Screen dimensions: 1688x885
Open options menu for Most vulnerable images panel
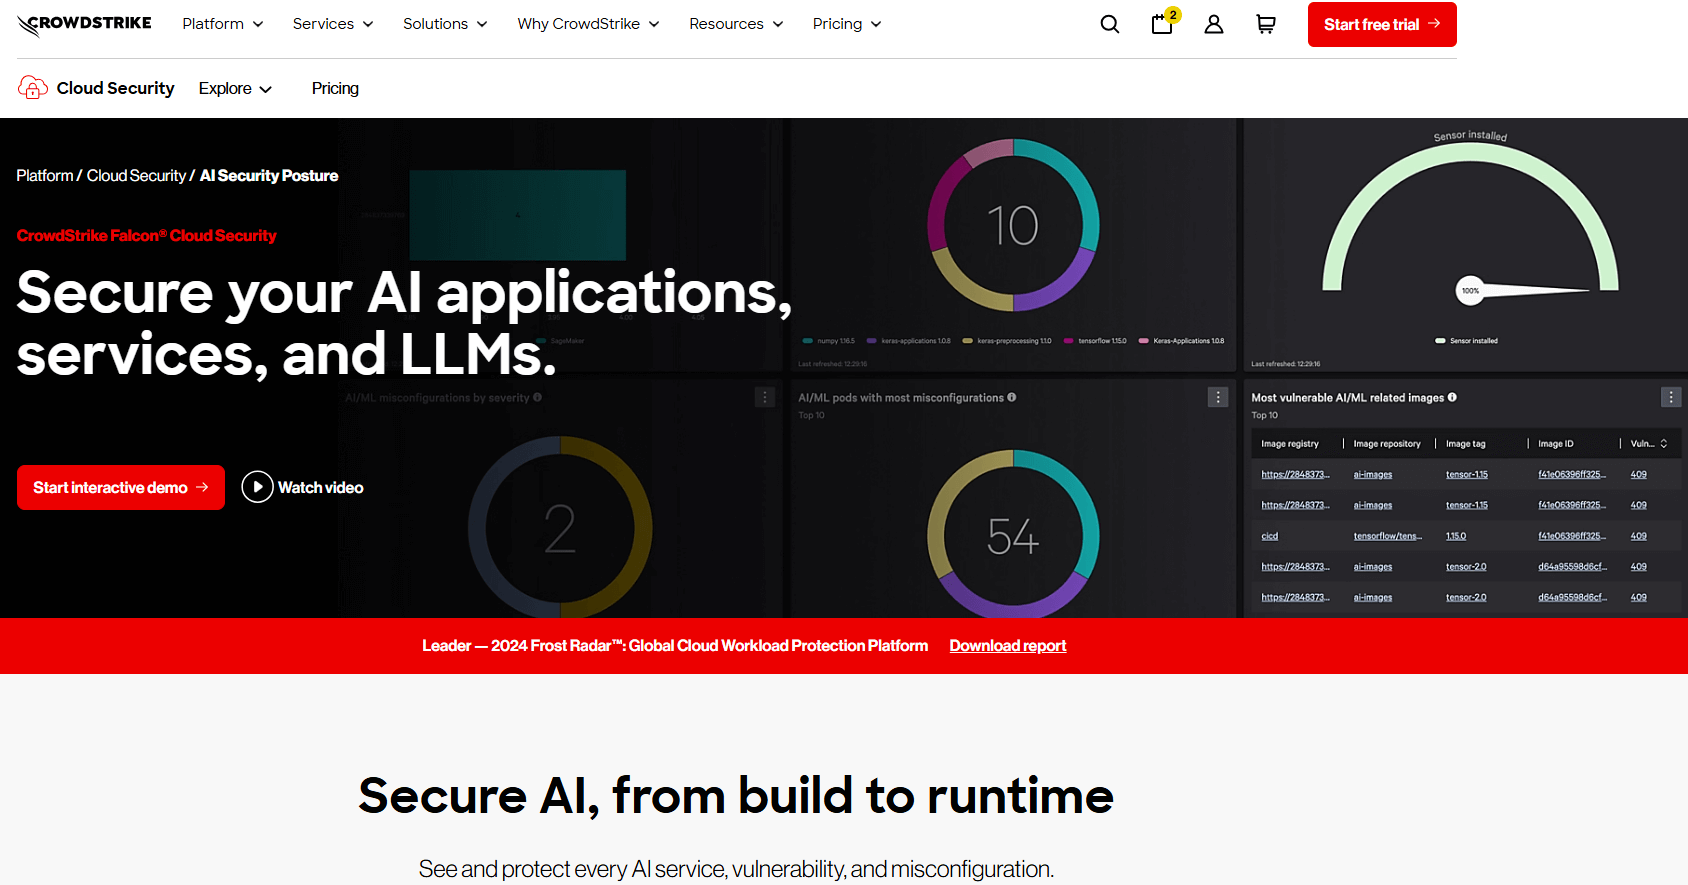[1671, 397]
